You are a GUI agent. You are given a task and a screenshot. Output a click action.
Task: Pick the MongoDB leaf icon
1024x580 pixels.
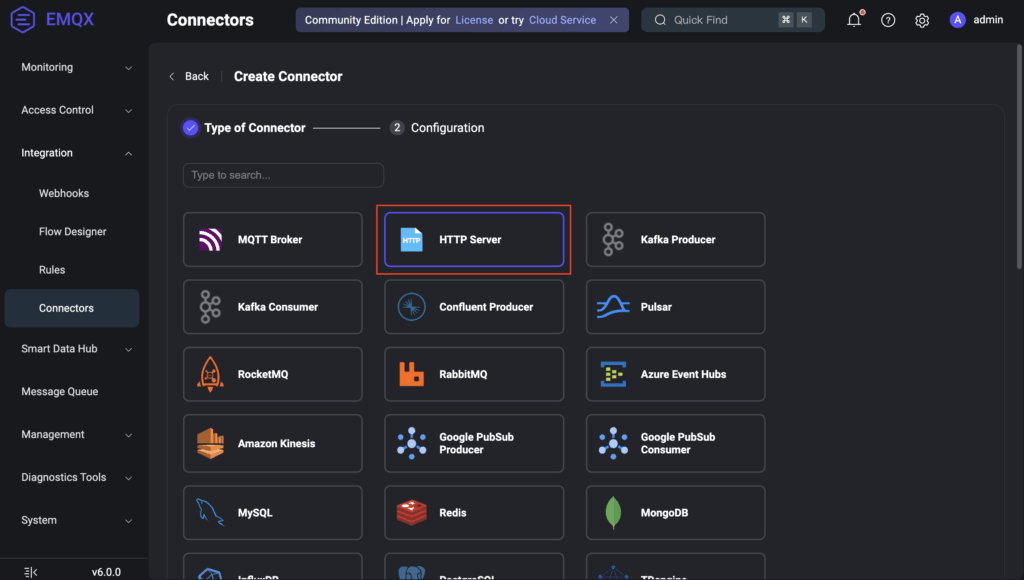click(x=613, y=513)
